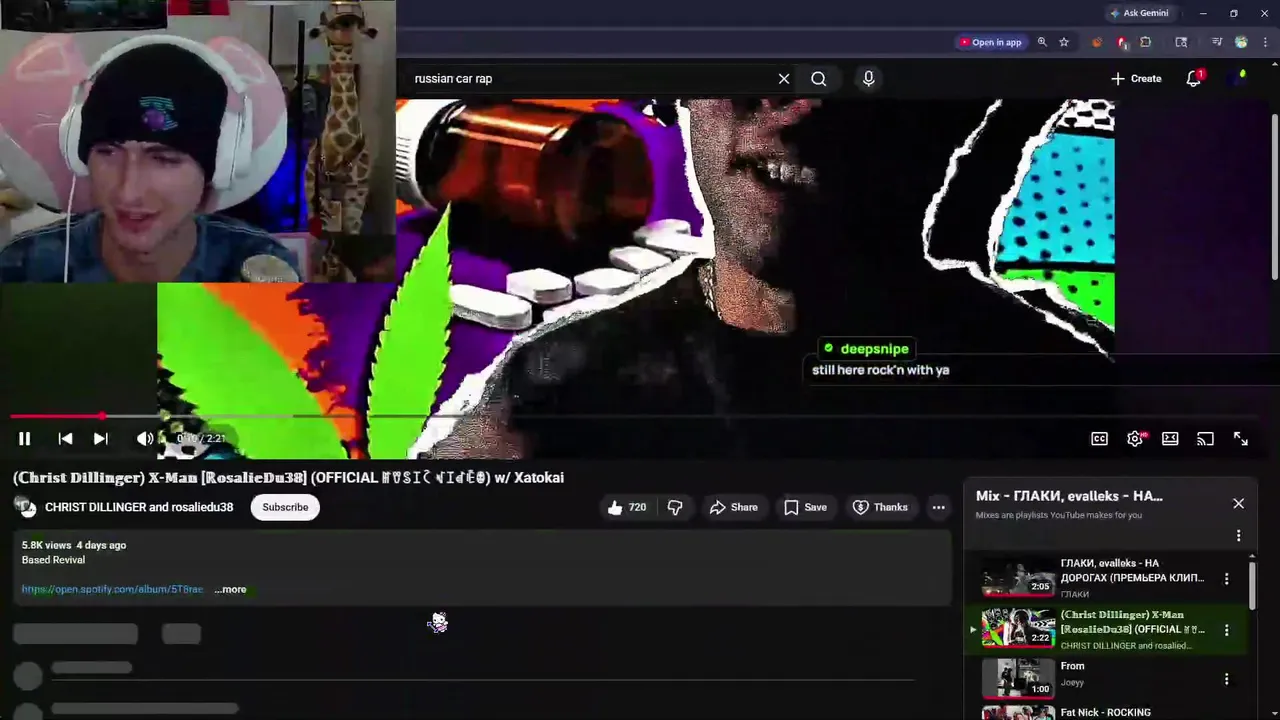Viewport: 1280px width, 720px height.
Task: Click the Based Revival description line
Action: [53, 560]
